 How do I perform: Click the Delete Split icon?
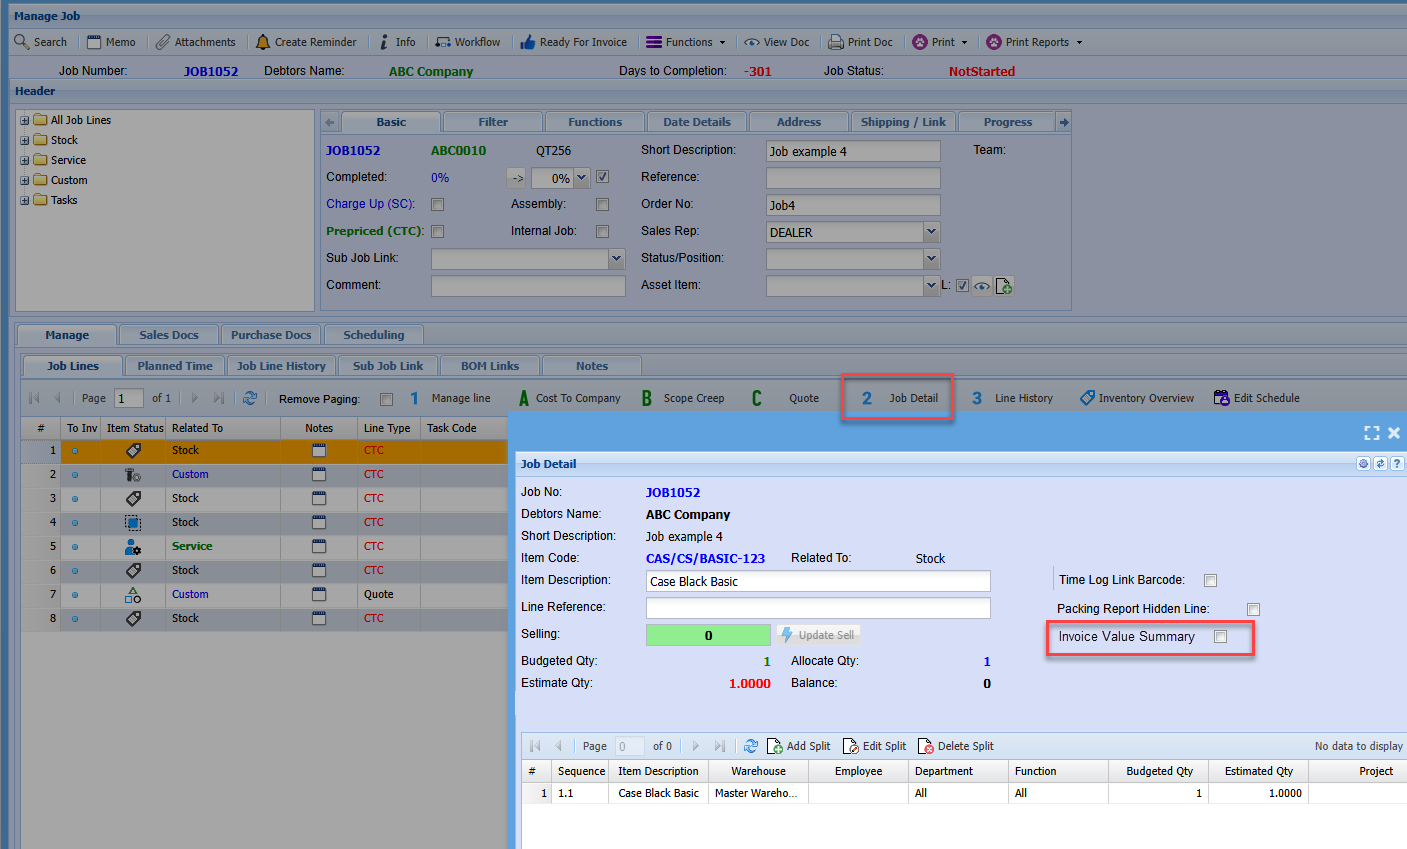tap(925, 746)
